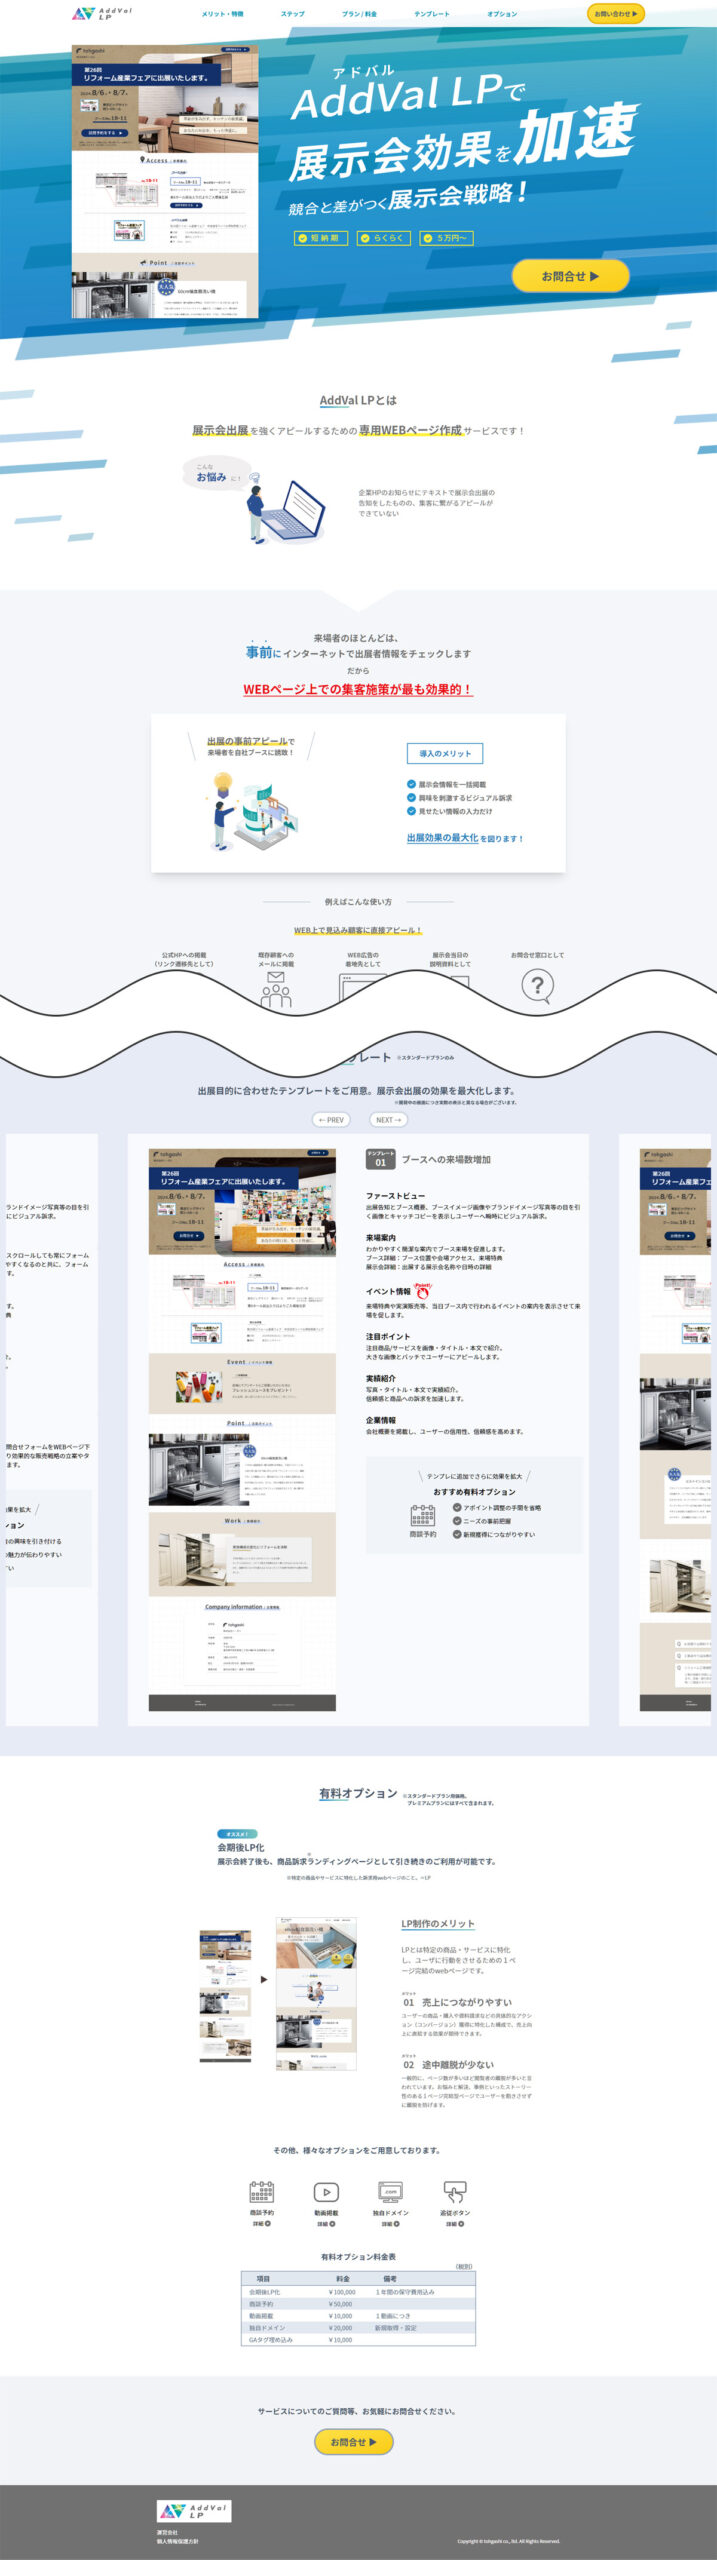Viewport: 717px width, 2560px height.
Task: Click the hero landing page sample mockup
Action: tap(165, 181)
